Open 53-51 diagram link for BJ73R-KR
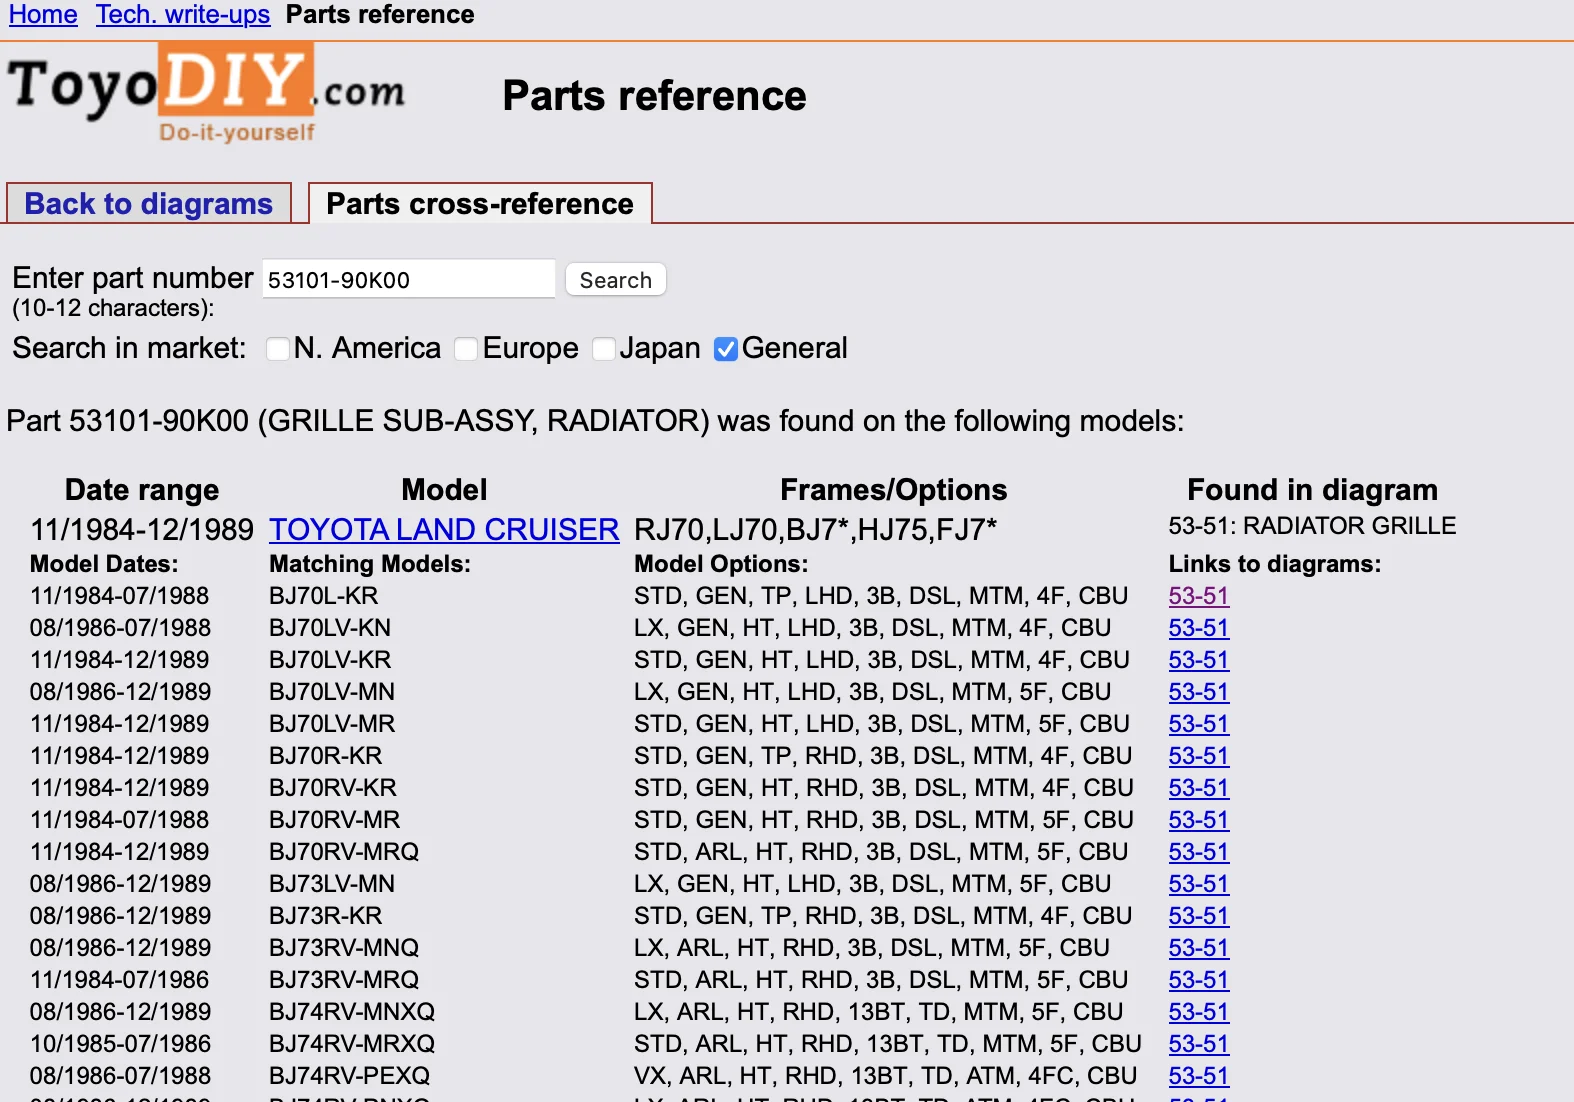Screen dimensions: 1574x1102 click(x=1199, y=916)
